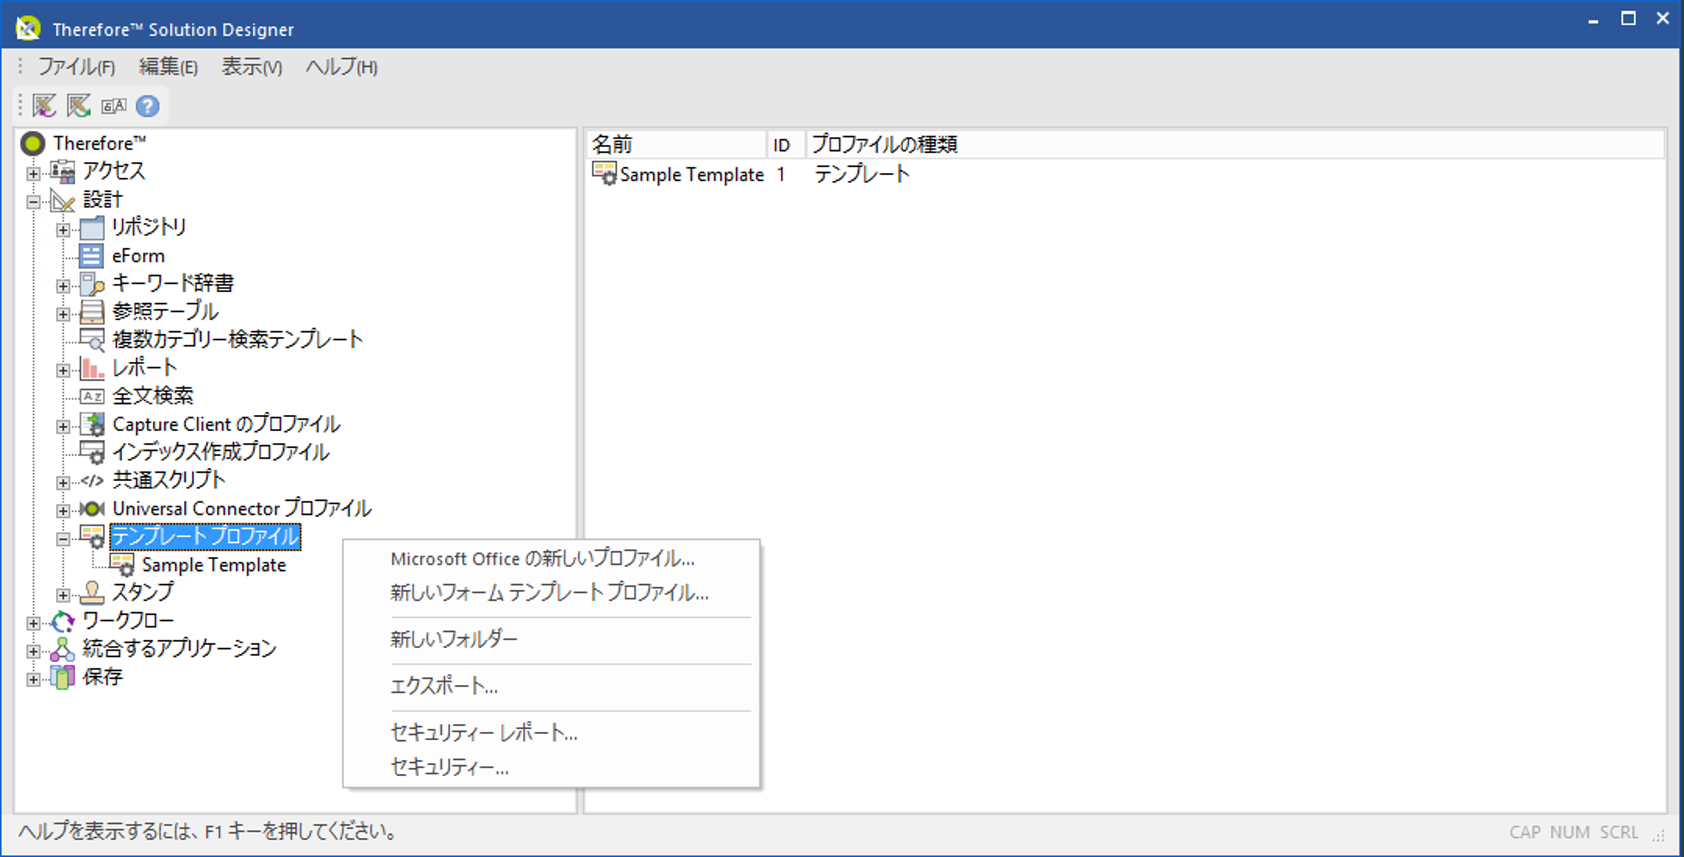This screenshot has height=857, width=1684.
Task: Open the 編集(E) menu
Action: point(168,67)
